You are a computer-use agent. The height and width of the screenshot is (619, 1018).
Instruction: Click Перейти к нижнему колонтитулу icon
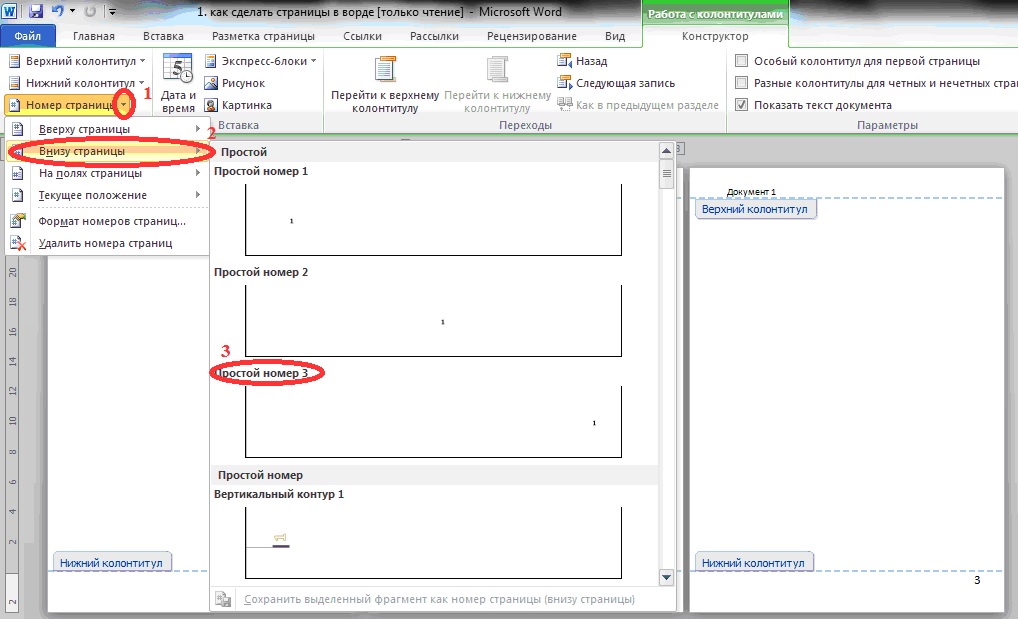click(x=497, y=69)
